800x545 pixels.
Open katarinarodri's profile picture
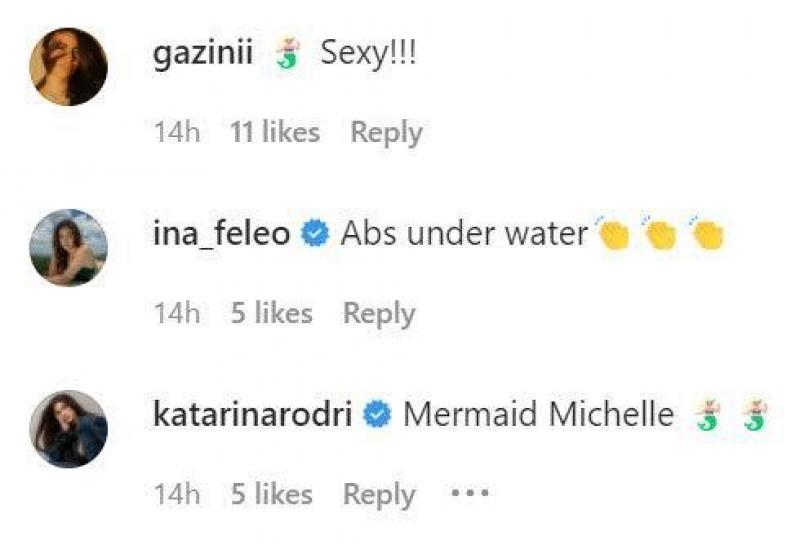tap(68, 428)
